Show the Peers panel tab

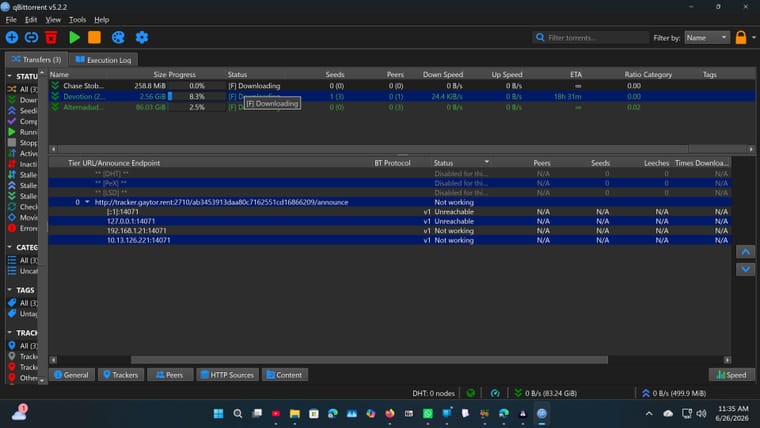click(170, 375)
